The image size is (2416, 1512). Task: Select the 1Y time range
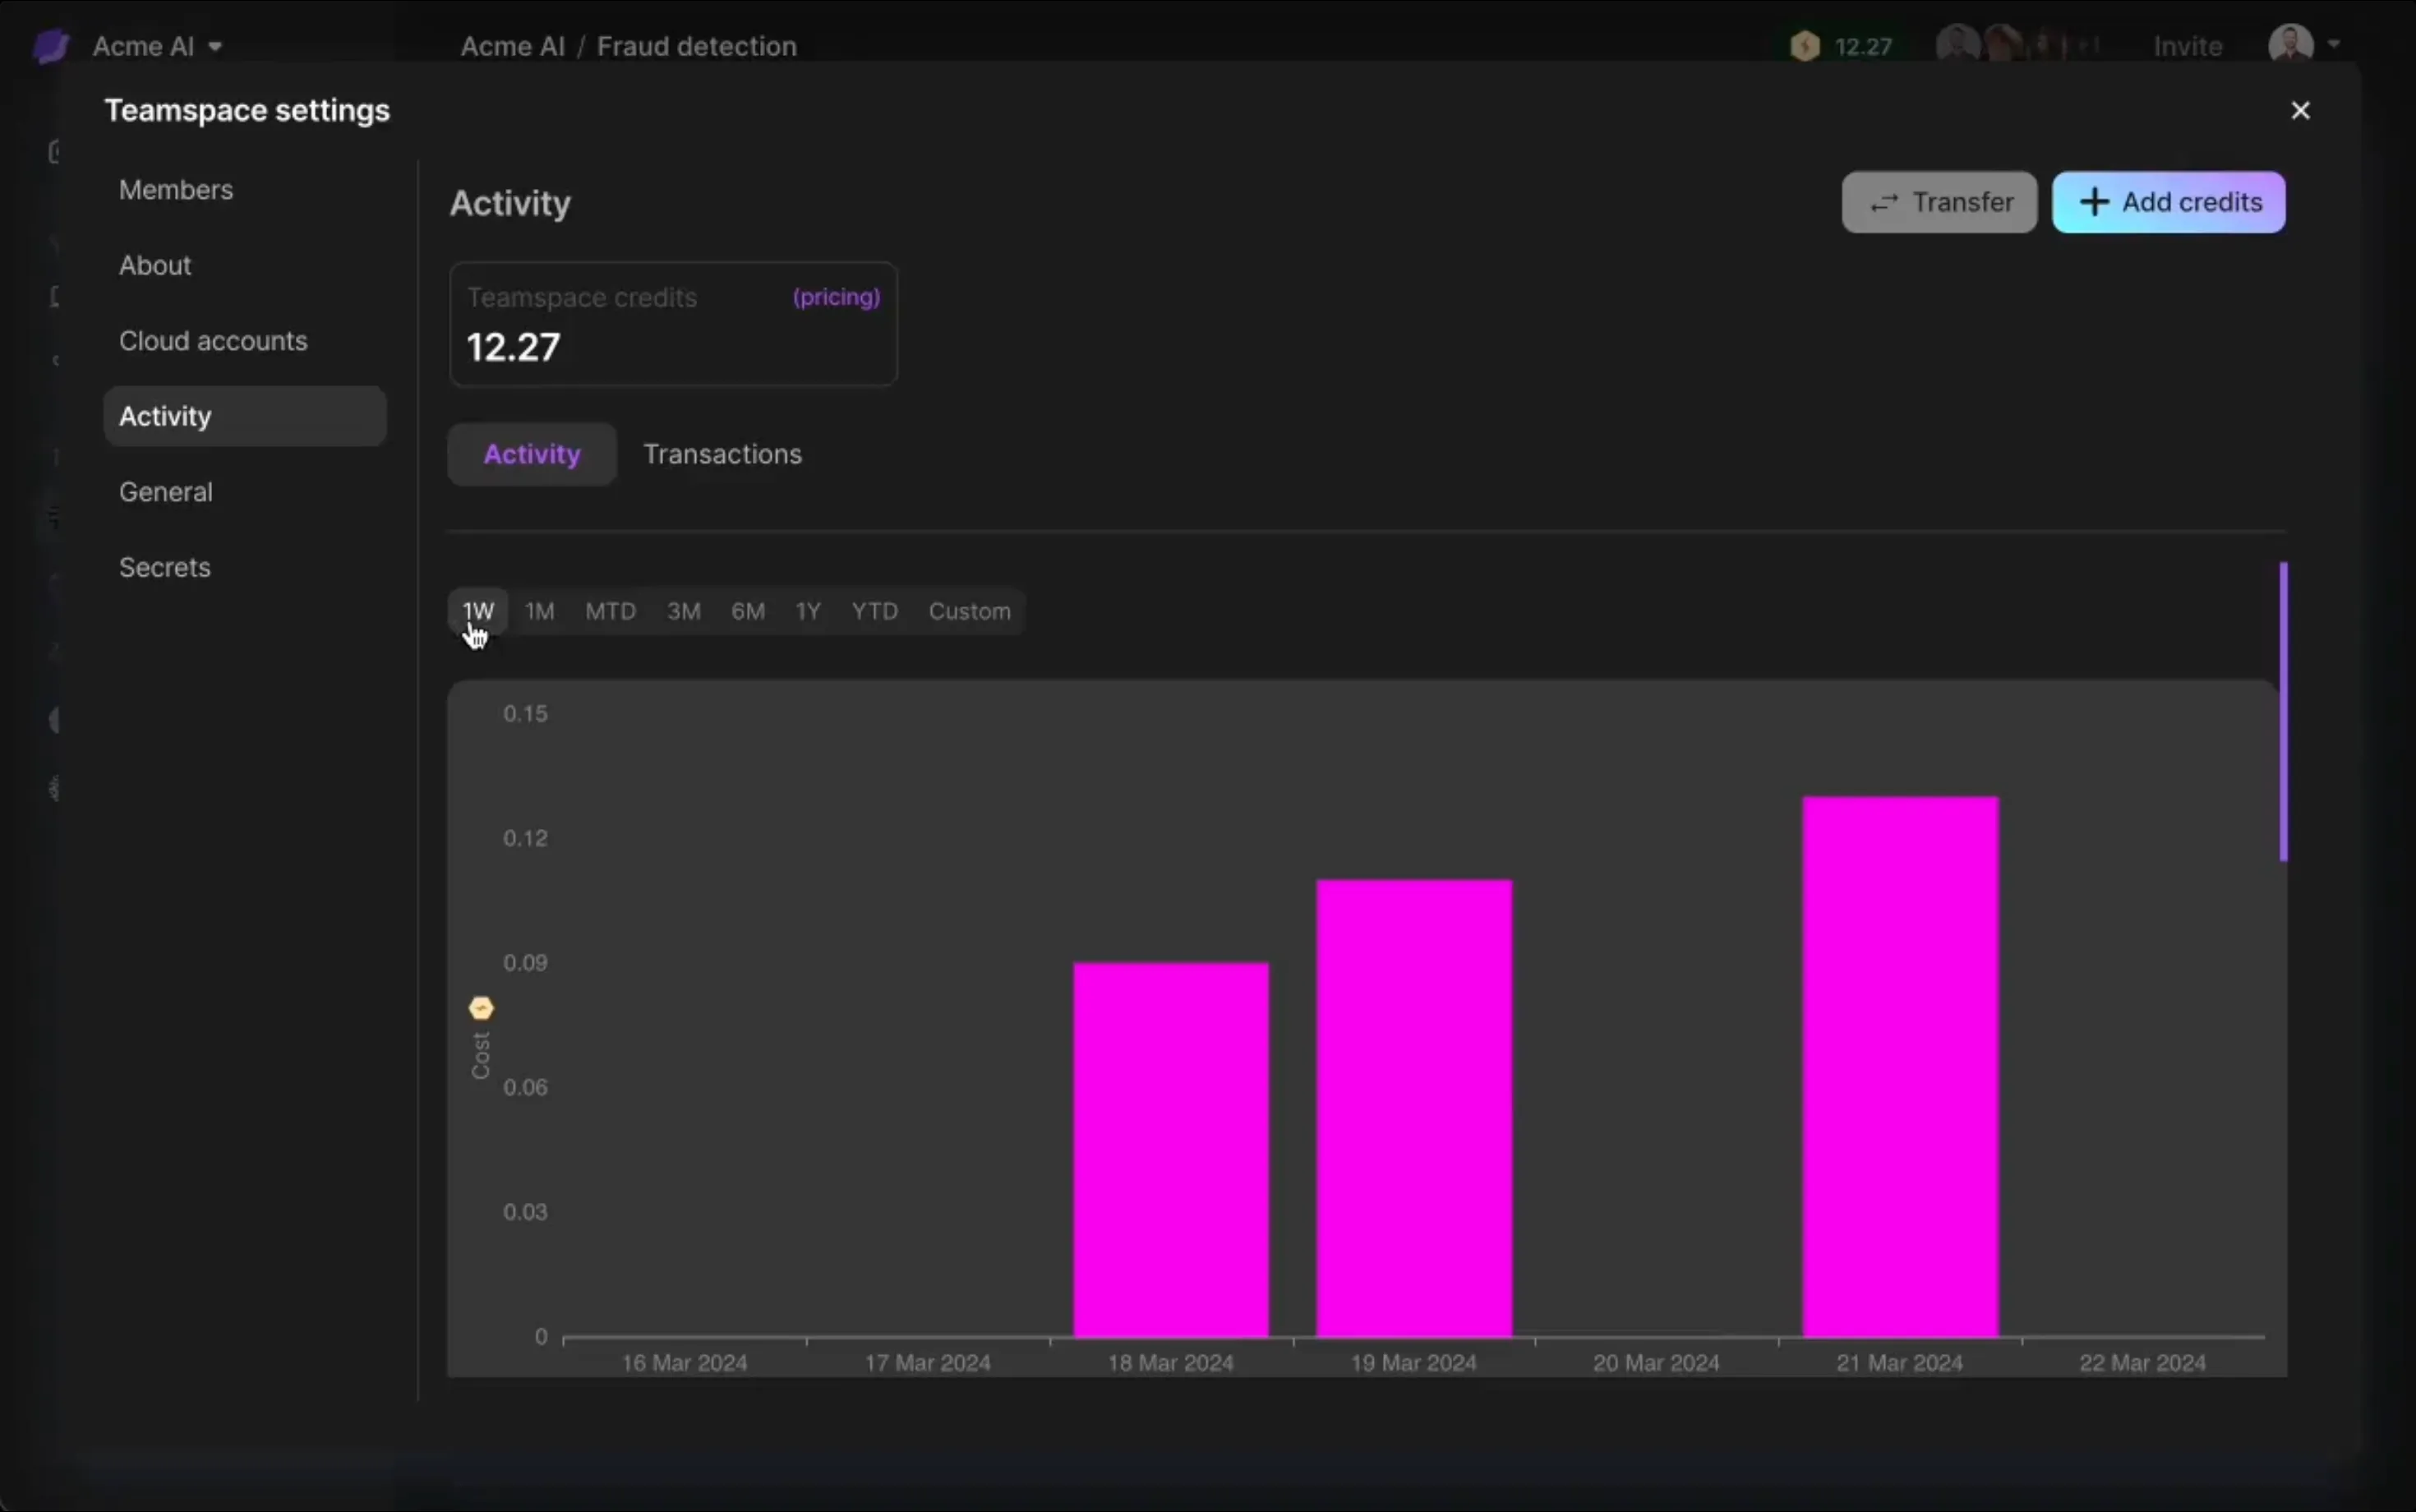[x=808, y=611]
